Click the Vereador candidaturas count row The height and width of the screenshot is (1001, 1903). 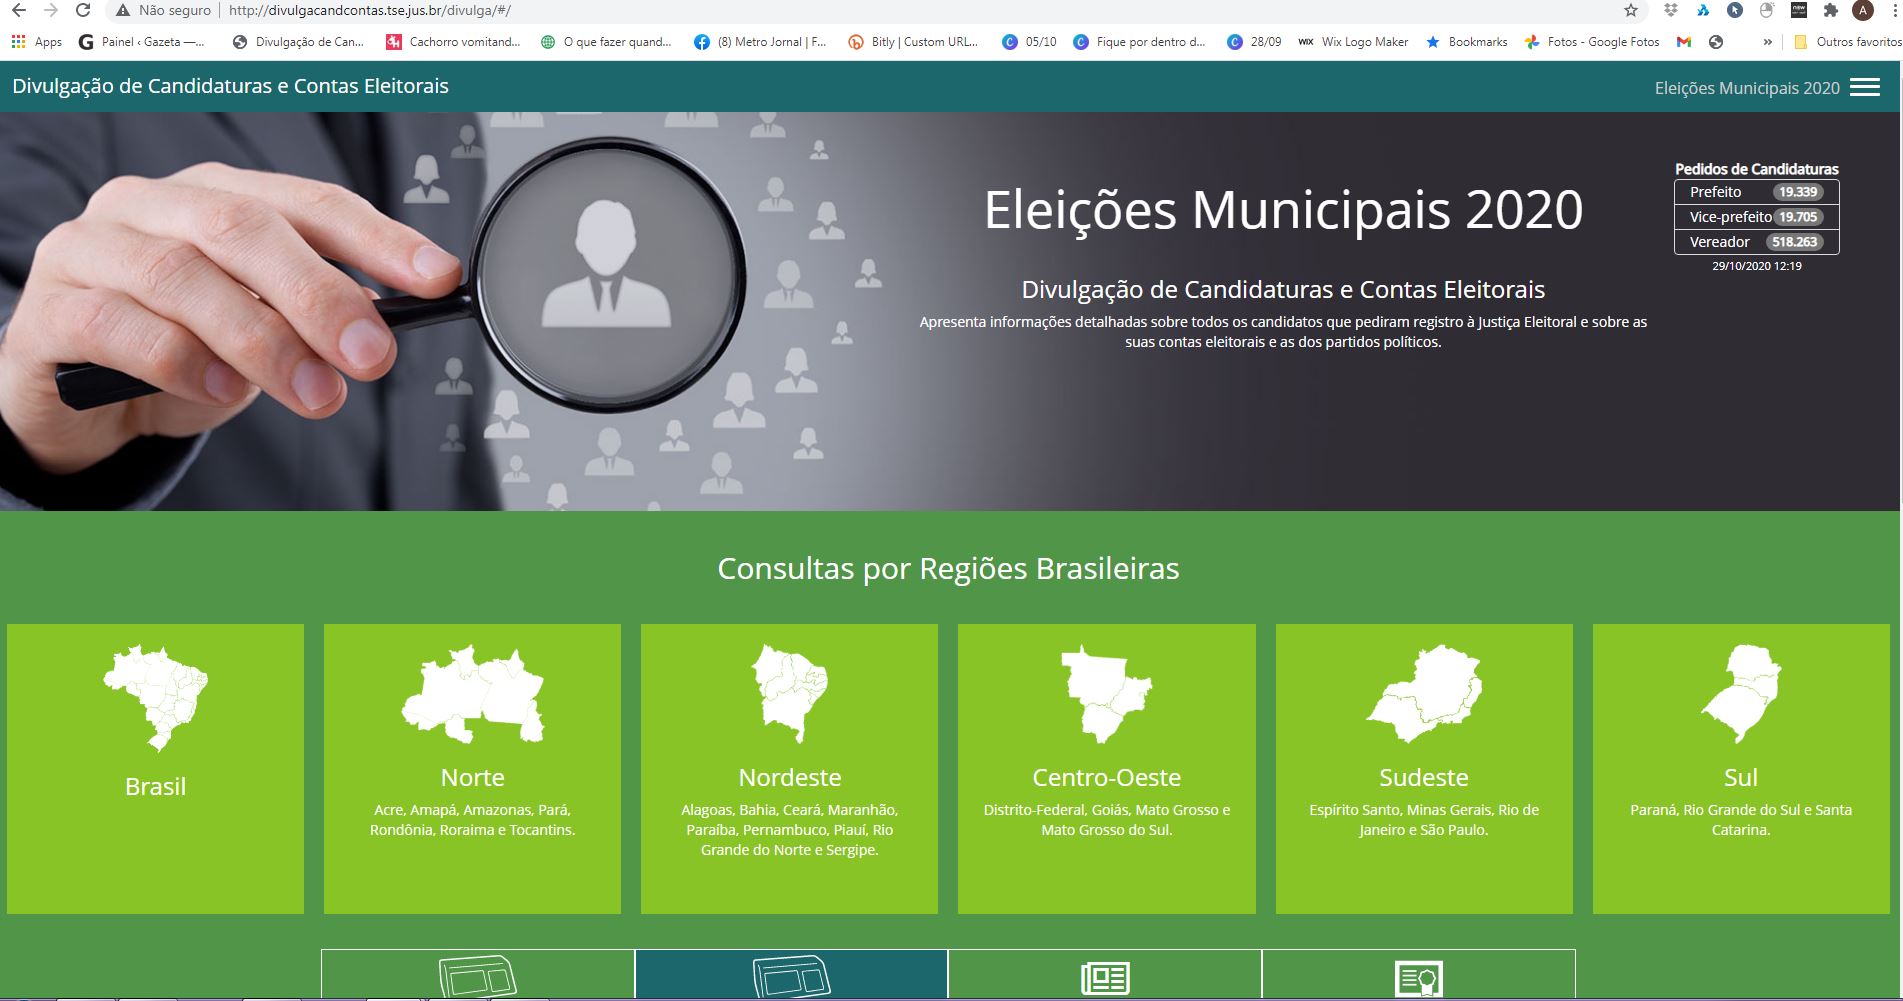tap(1756, 242)
